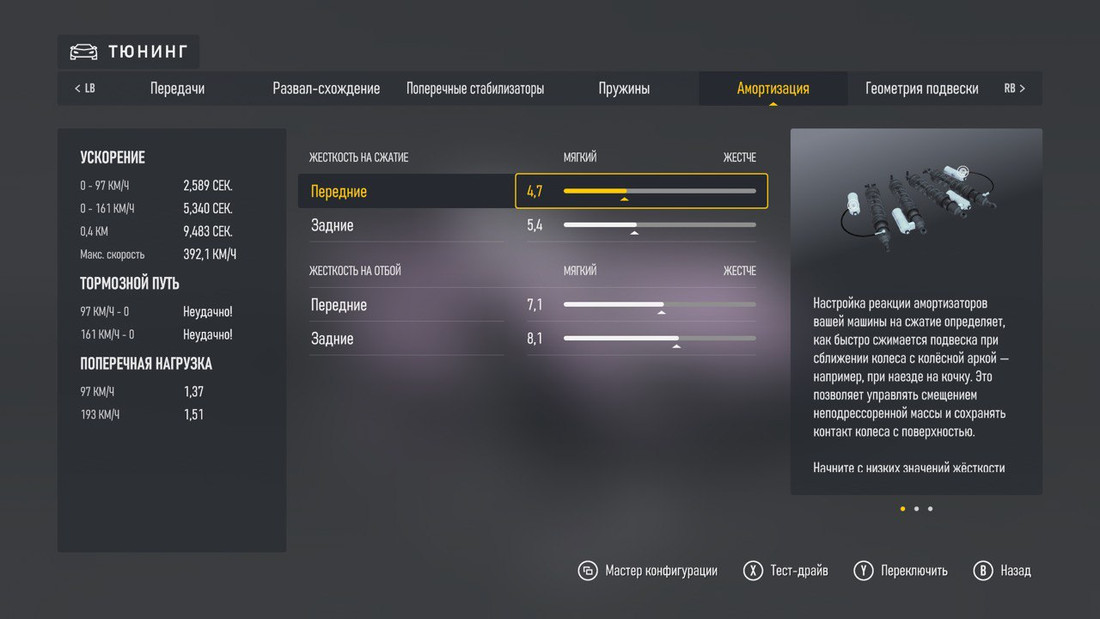1100x619 pixels.
Task: Select the Передние row under Жесткость на отбой
Action: coord(533,305)
